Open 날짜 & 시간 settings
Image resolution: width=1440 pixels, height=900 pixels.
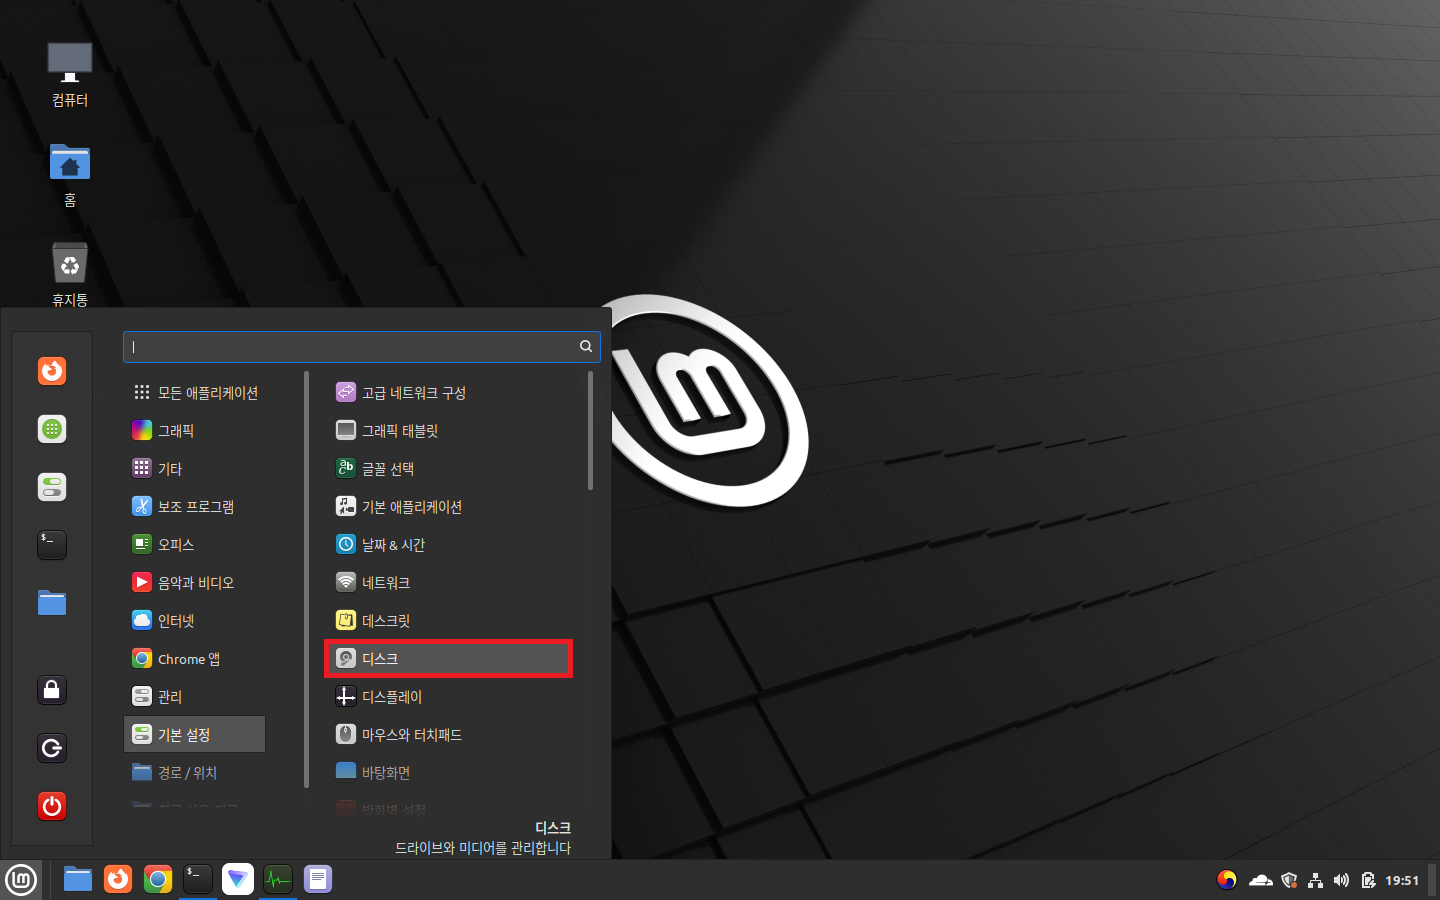(449, 545)
